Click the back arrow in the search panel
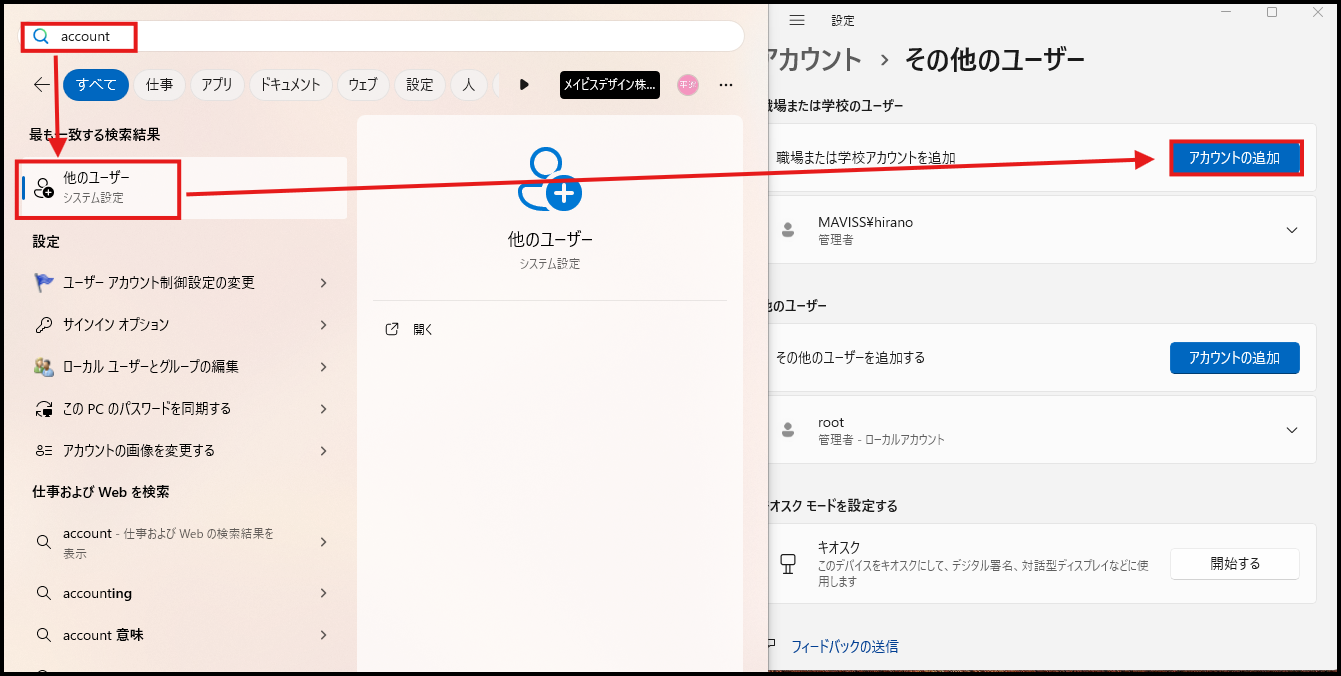This screenshot has height=676, width=1341. pyautogui.click(x=40, y=85)
